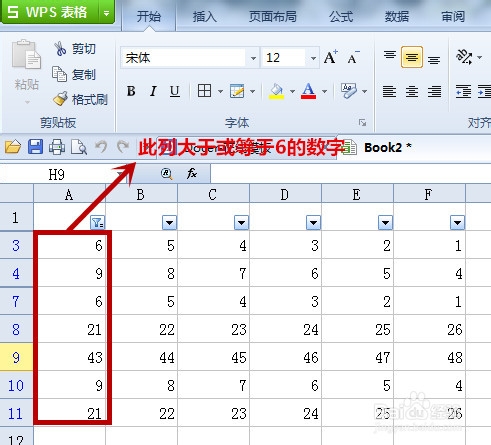This screenshot has width=491, height=445.
Task: Switch to 数据 tab
Action: click(397, 16)
